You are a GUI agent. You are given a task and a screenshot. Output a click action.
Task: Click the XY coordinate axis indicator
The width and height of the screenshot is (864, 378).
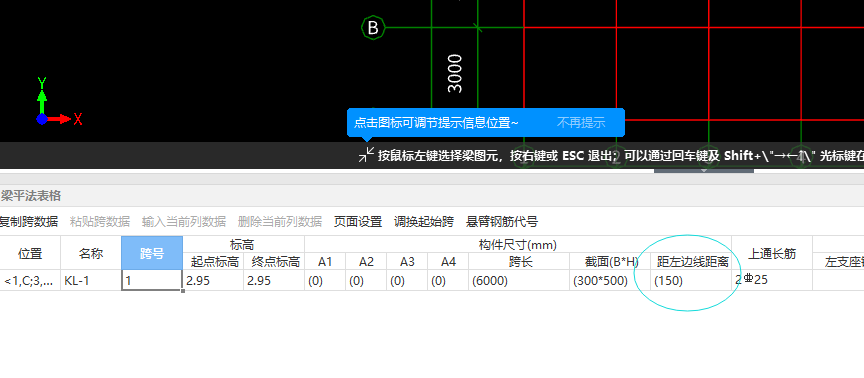(x=60, y=102)
